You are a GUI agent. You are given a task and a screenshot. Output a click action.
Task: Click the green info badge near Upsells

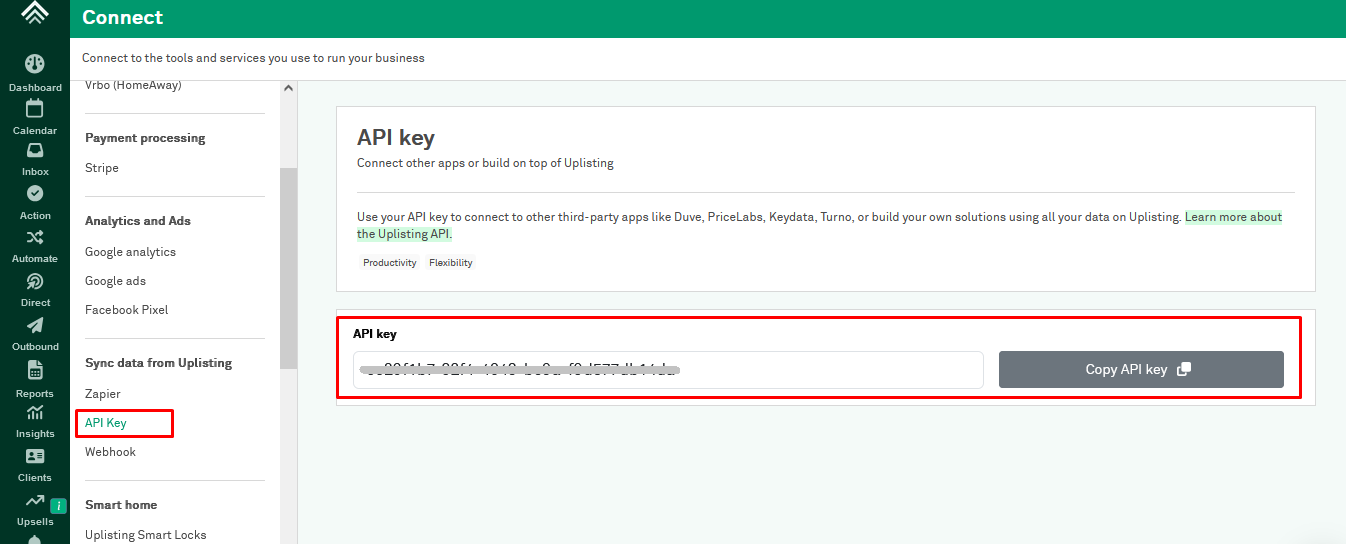pyautogui.click(x=58, y=506)
